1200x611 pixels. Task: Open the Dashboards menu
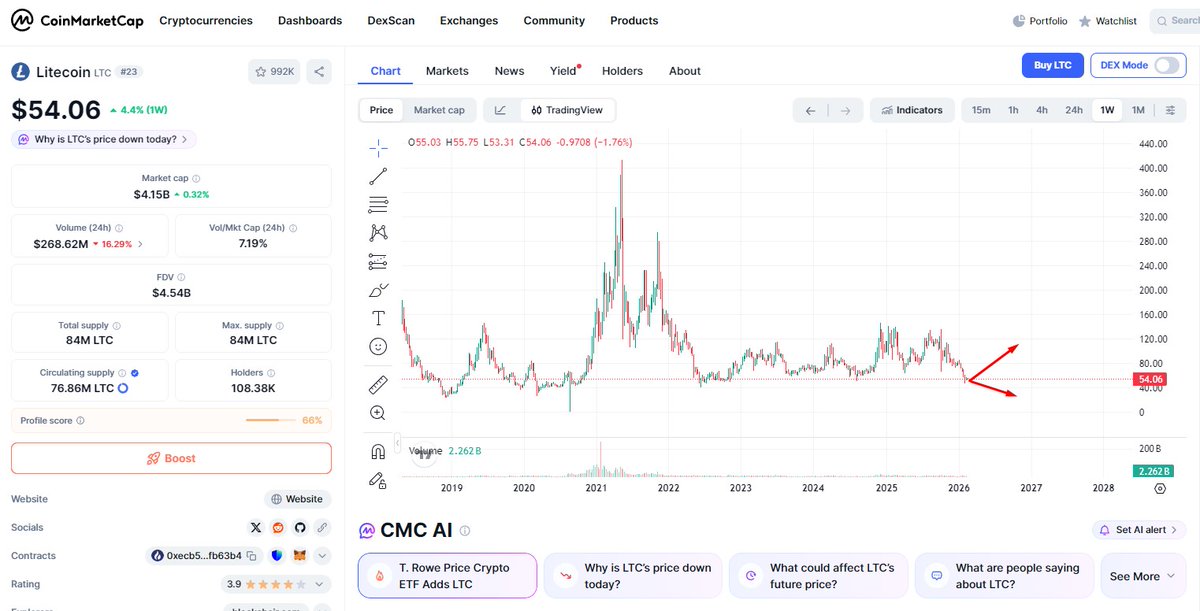[310, 20]
